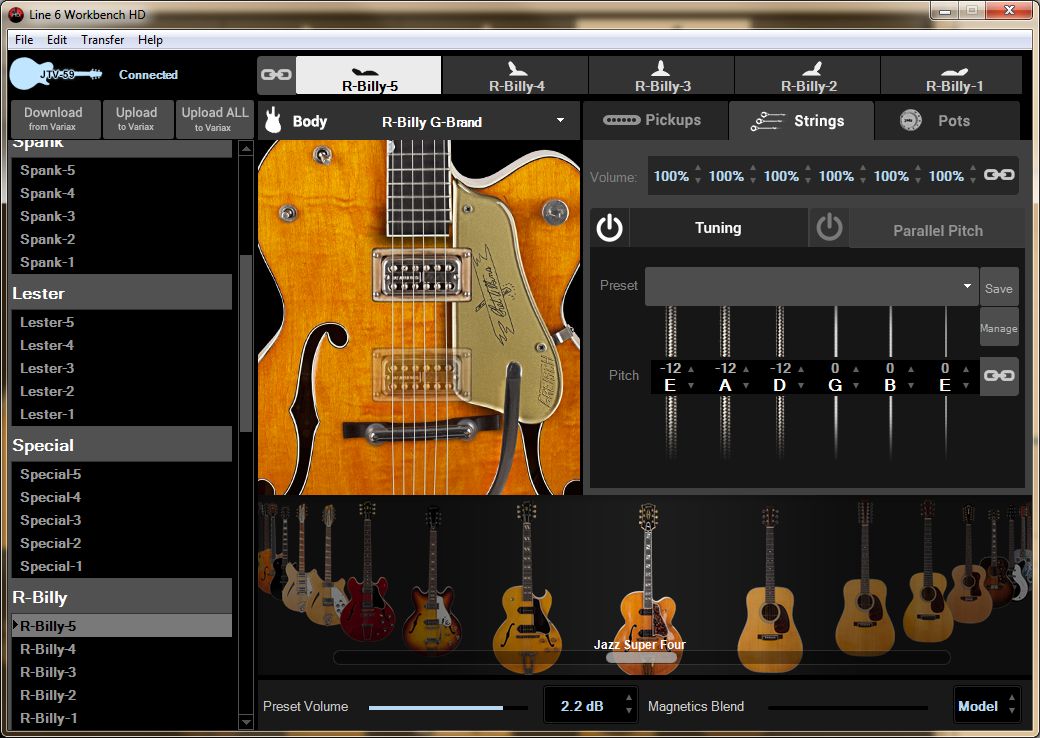Select the Special-2 preset
This screenshot has height=738, width=1040.
pyautogui.click(x=122, y=543)
